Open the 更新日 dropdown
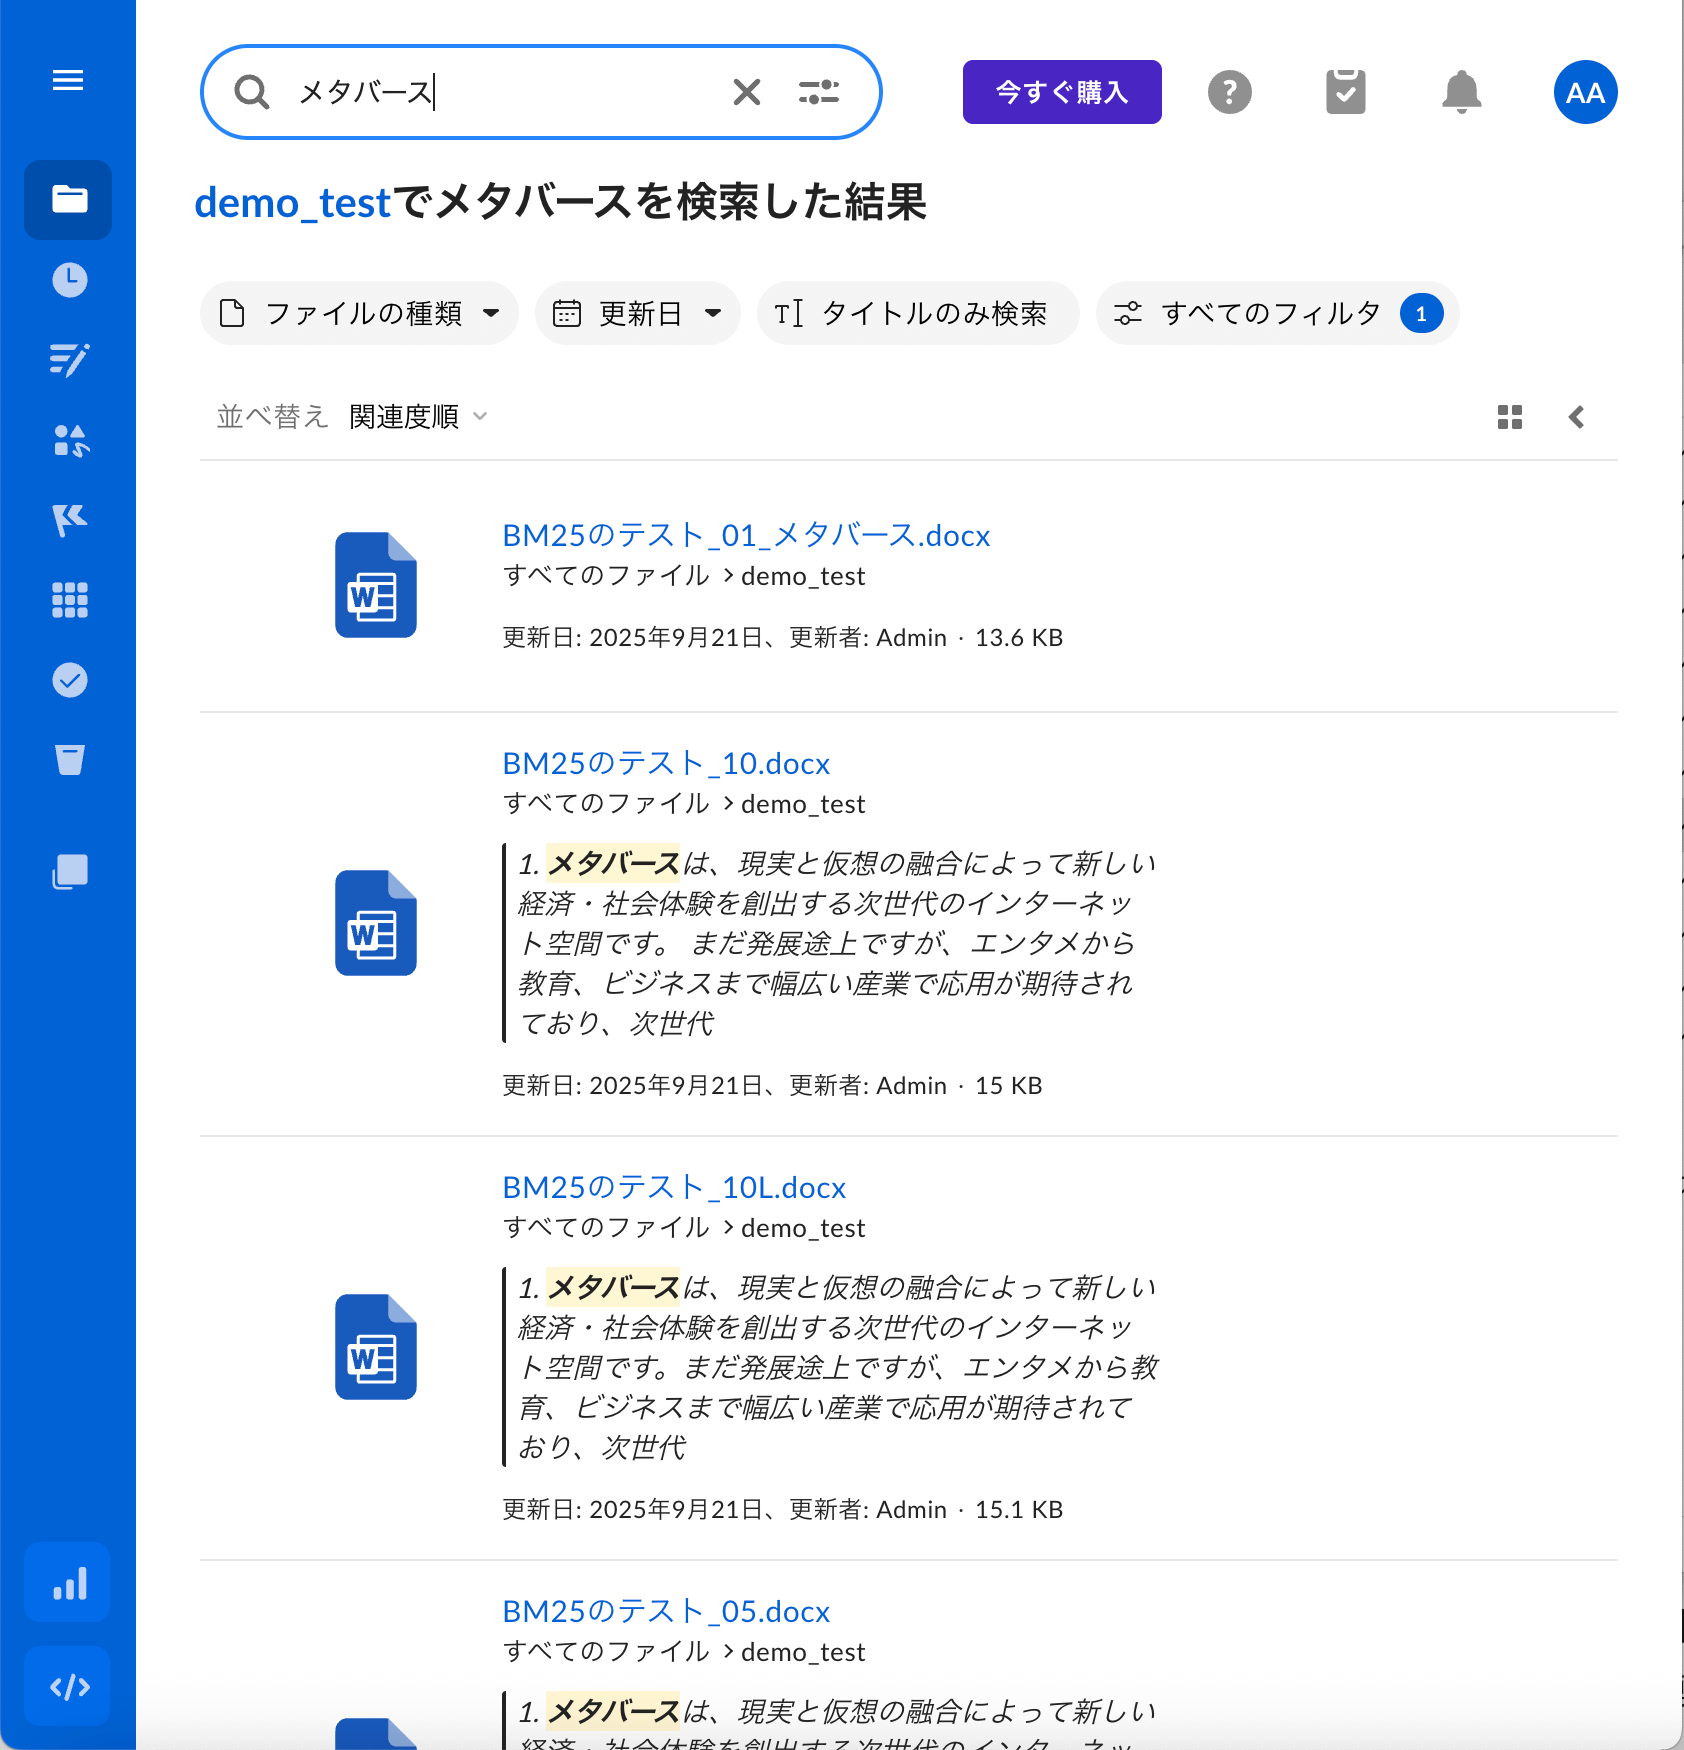 tap(637, 313)
